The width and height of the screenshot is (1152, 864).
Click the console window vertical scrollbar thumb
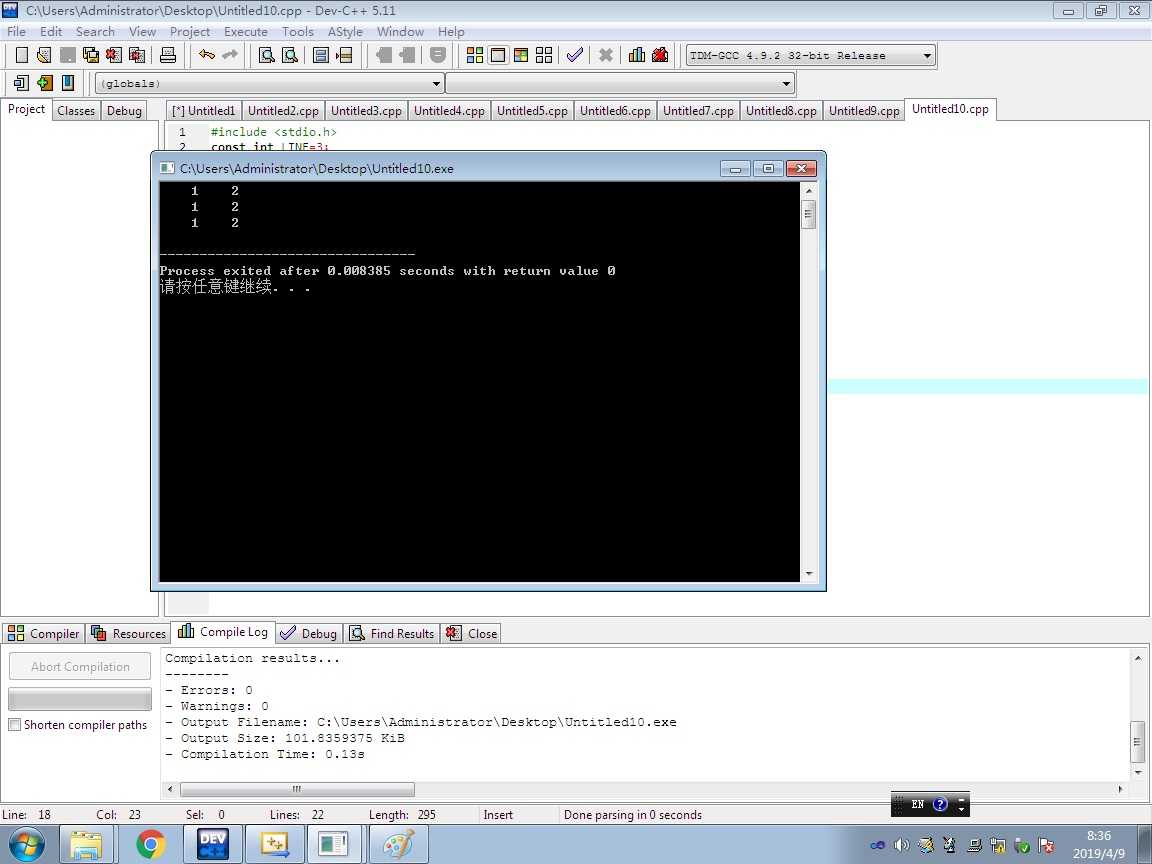[808, 214]
